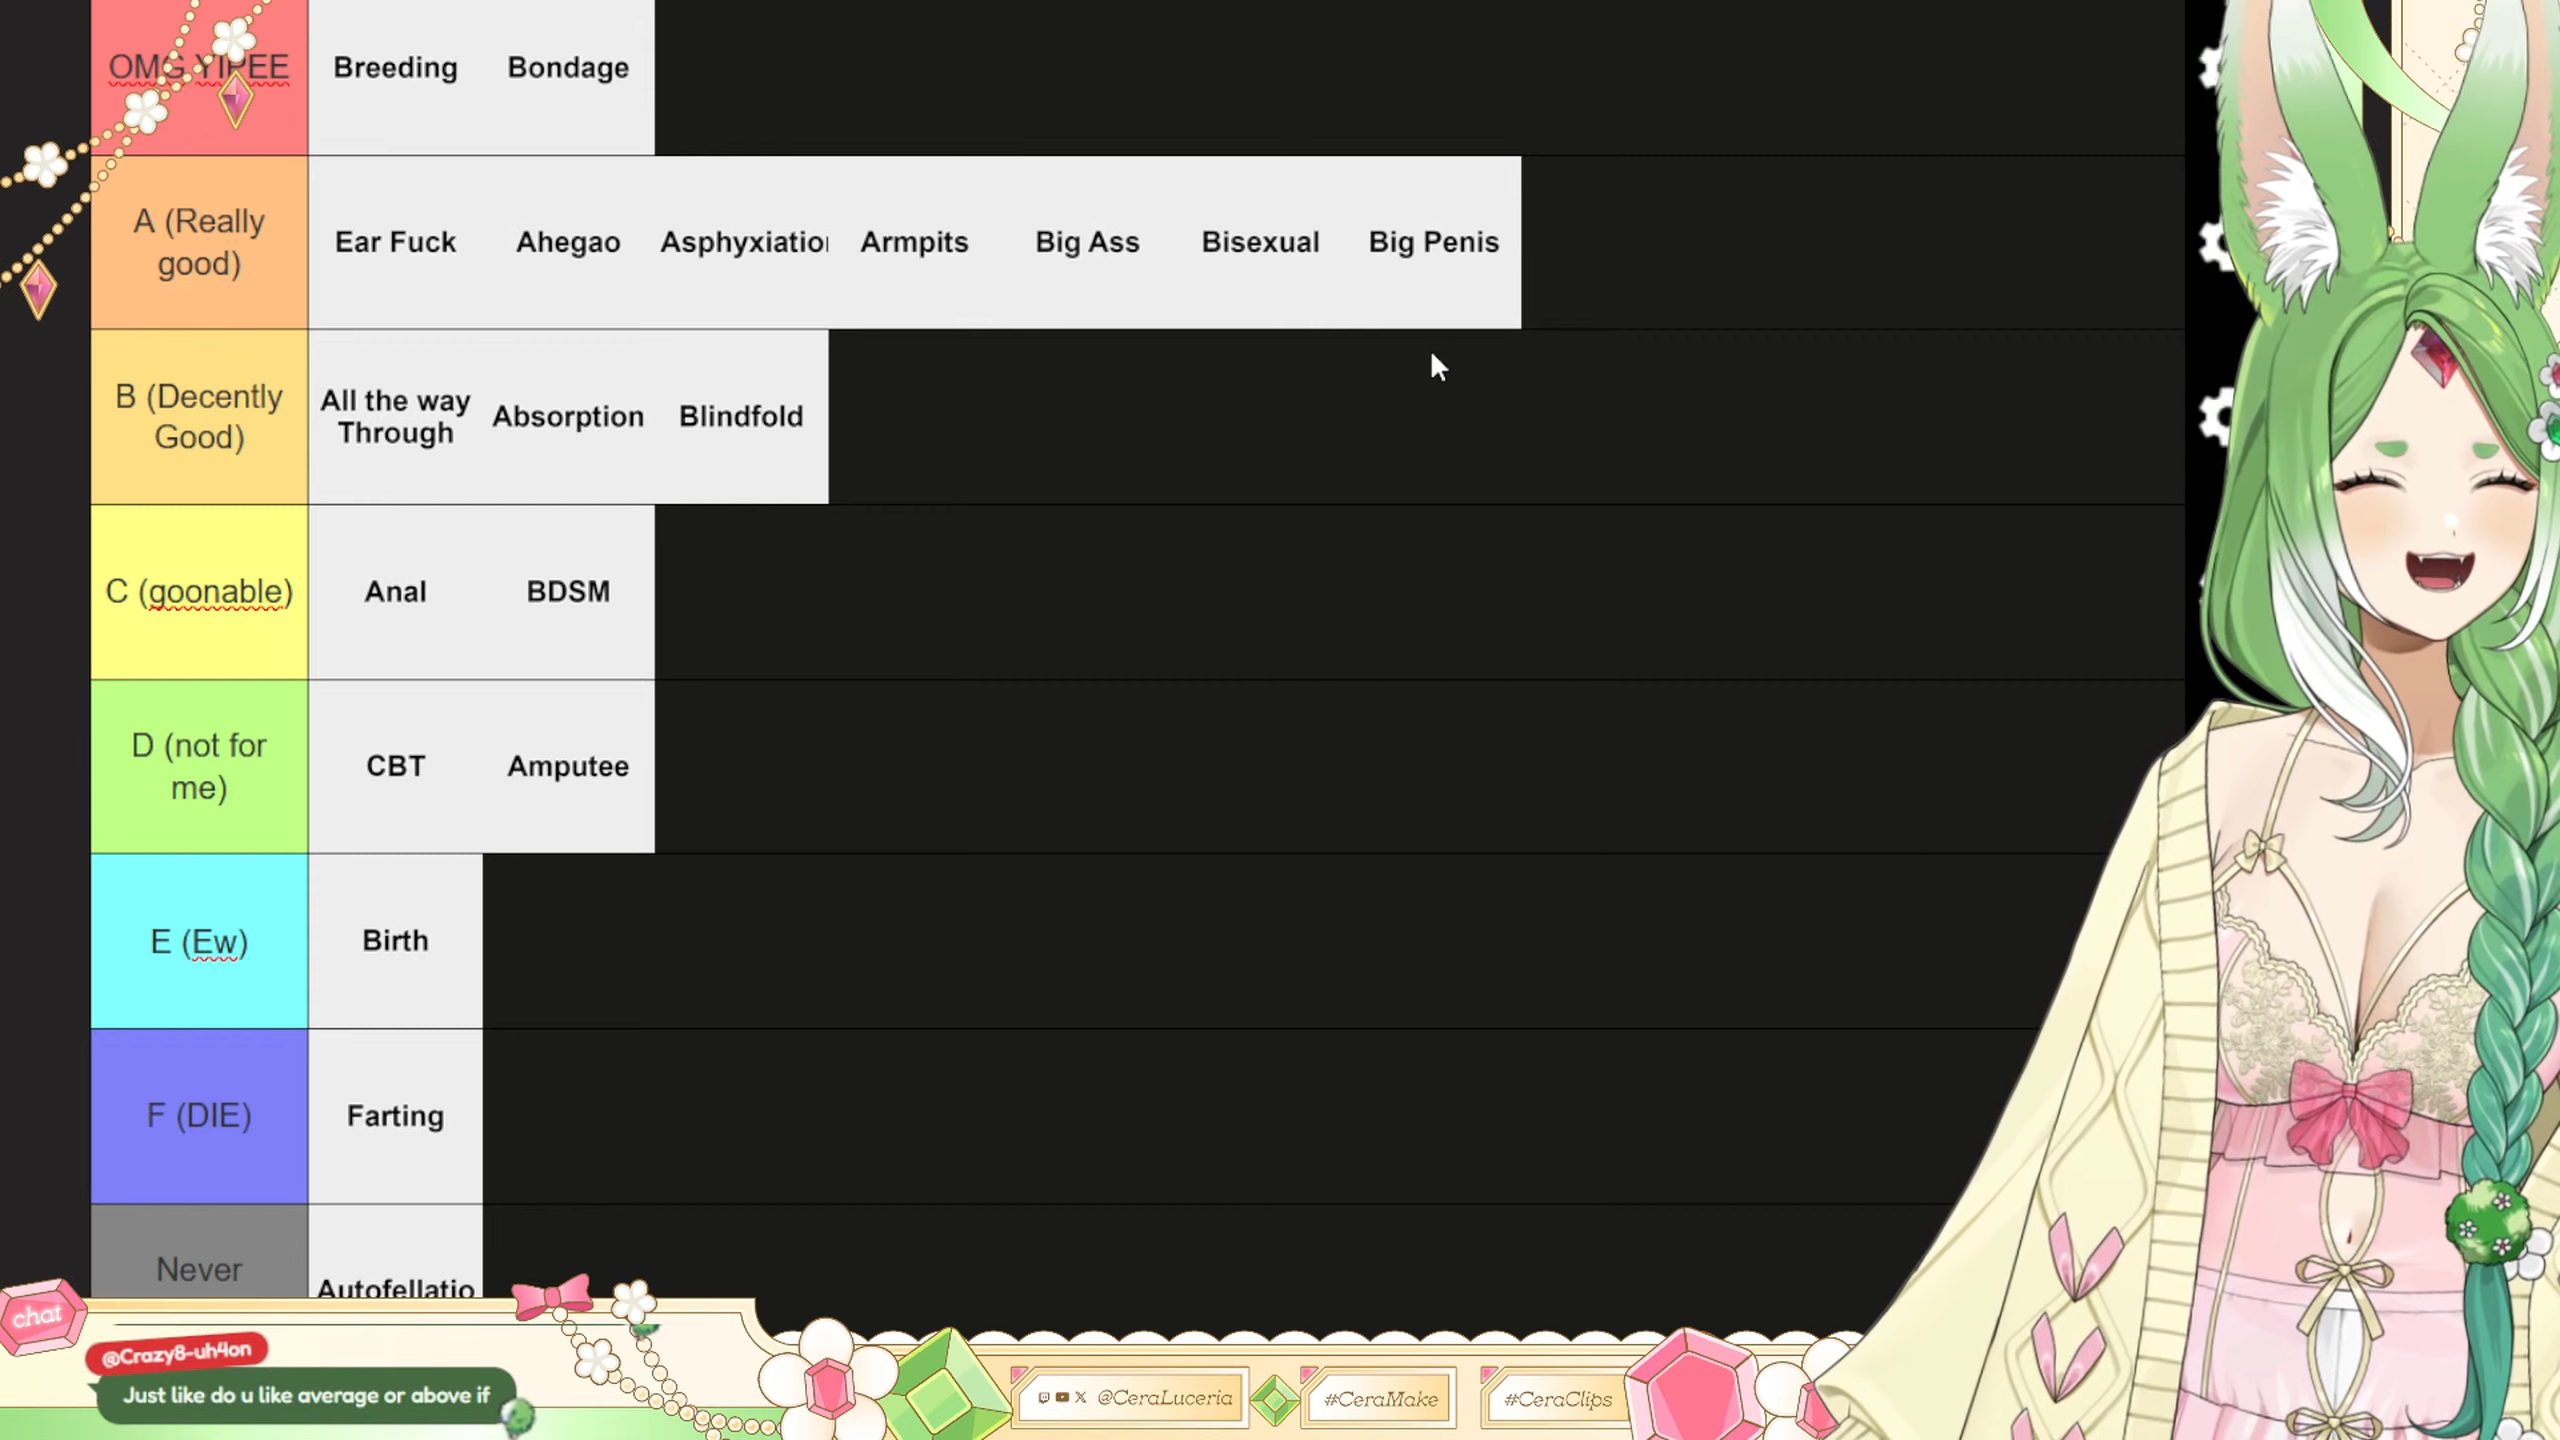2560x1440 pixels.
Task: Select the Absorption tile
Action: (568, 417)
